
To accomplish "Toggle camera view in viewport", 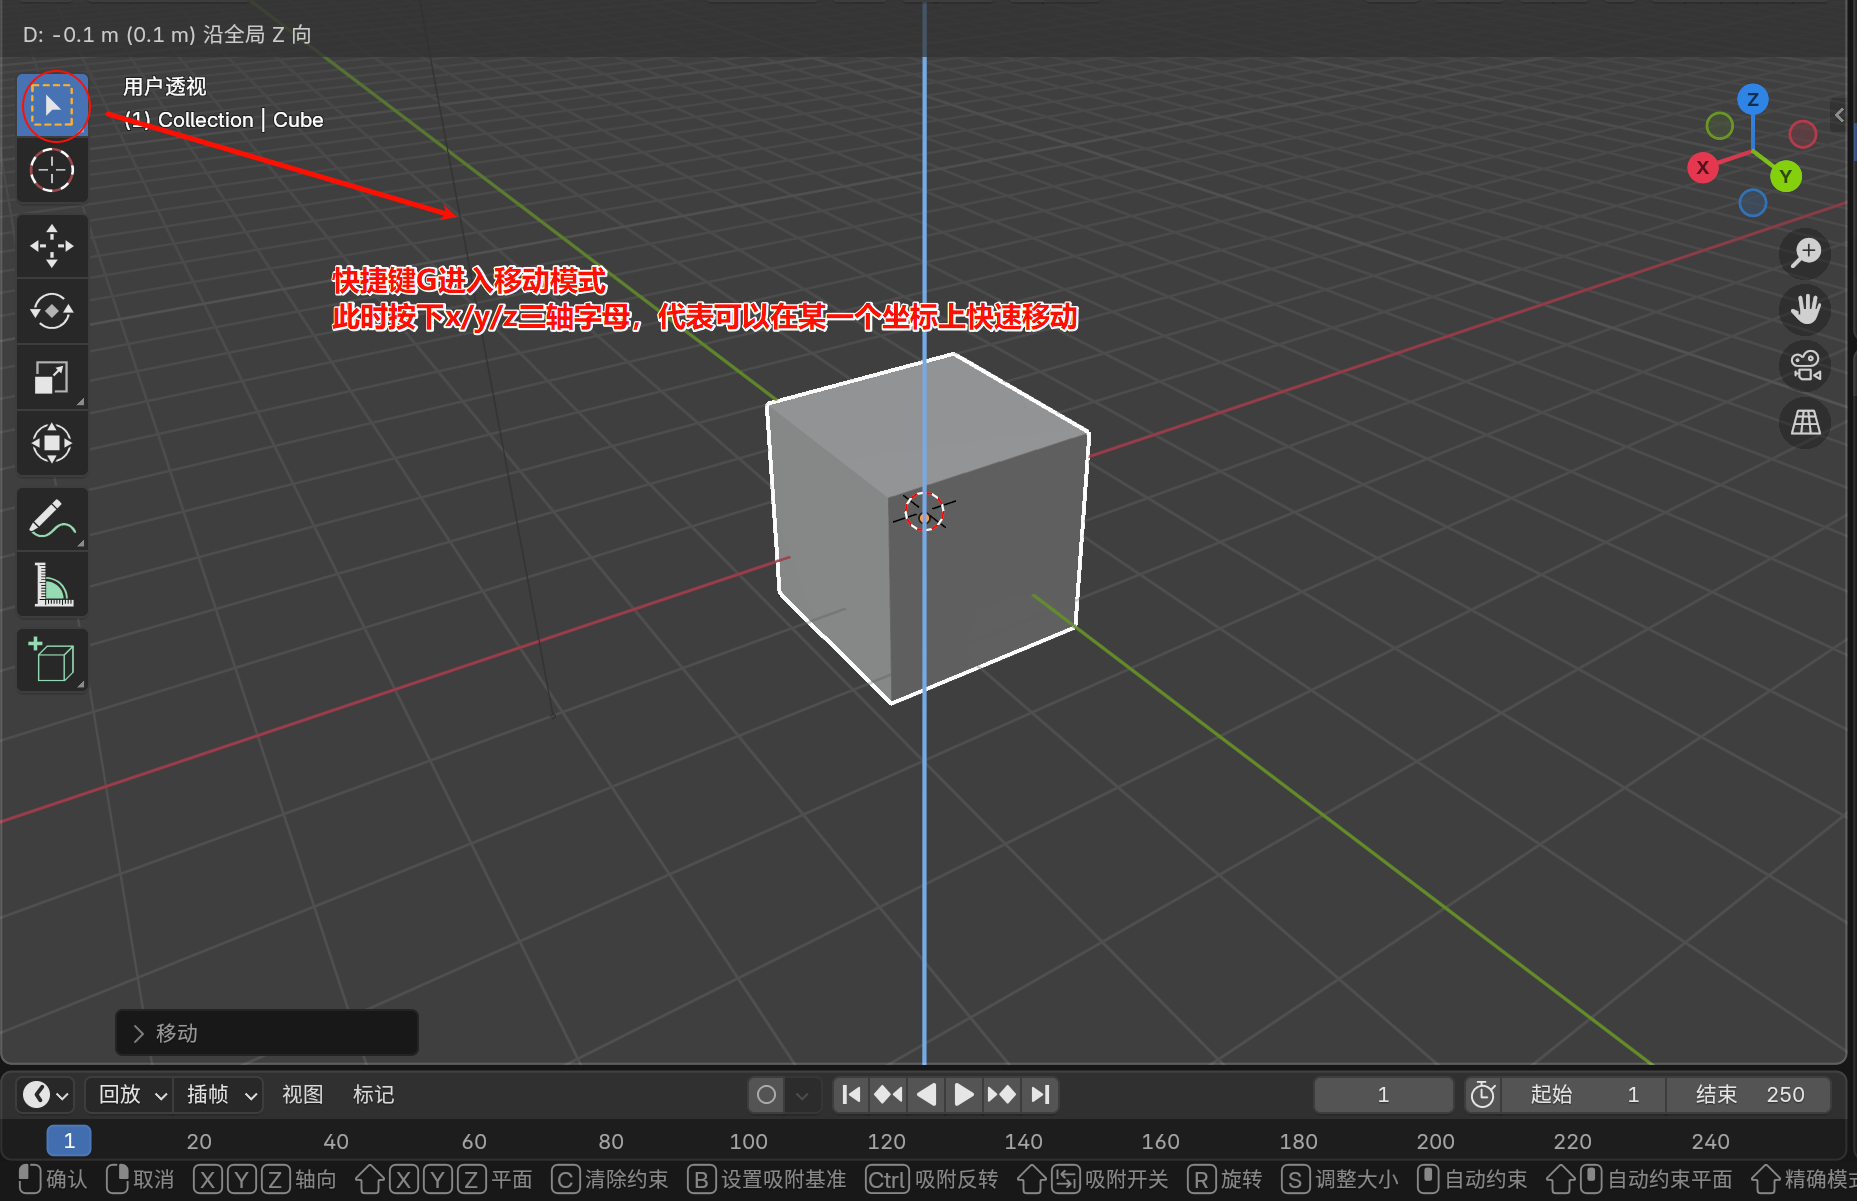I will 1805,366.
